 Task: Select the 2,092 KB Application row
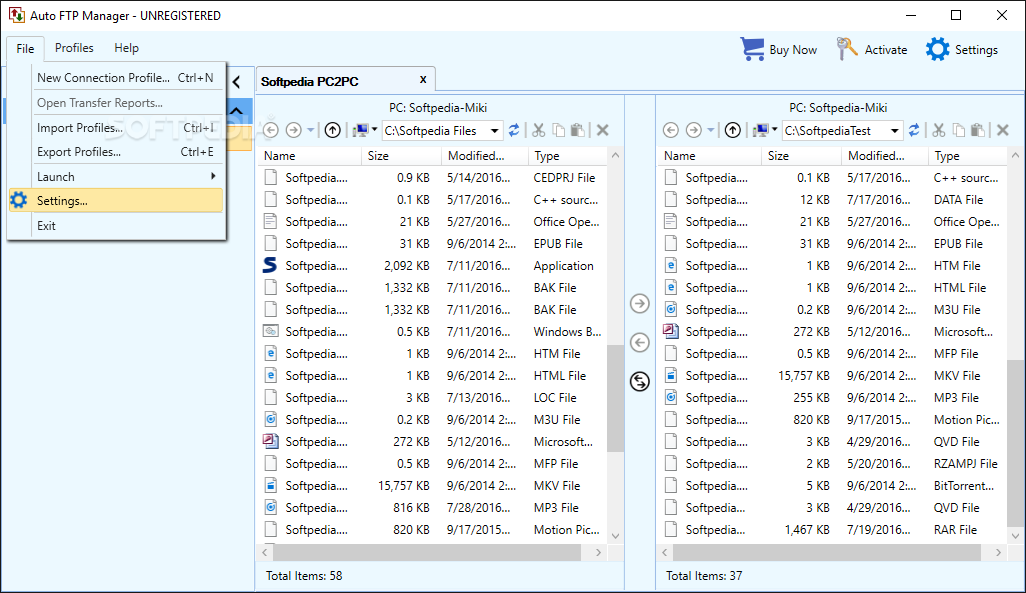pos(433,266)
